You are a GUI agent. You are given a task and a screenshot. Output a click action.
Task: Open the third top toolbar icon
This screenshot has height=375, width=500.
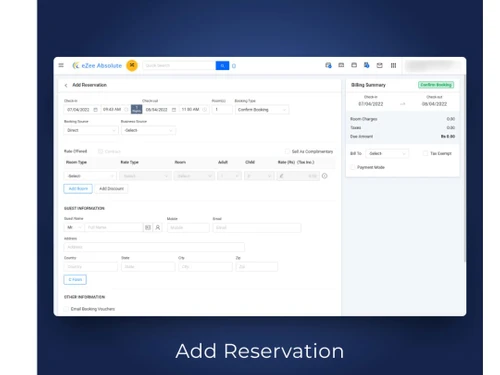[x=354, y=65]
